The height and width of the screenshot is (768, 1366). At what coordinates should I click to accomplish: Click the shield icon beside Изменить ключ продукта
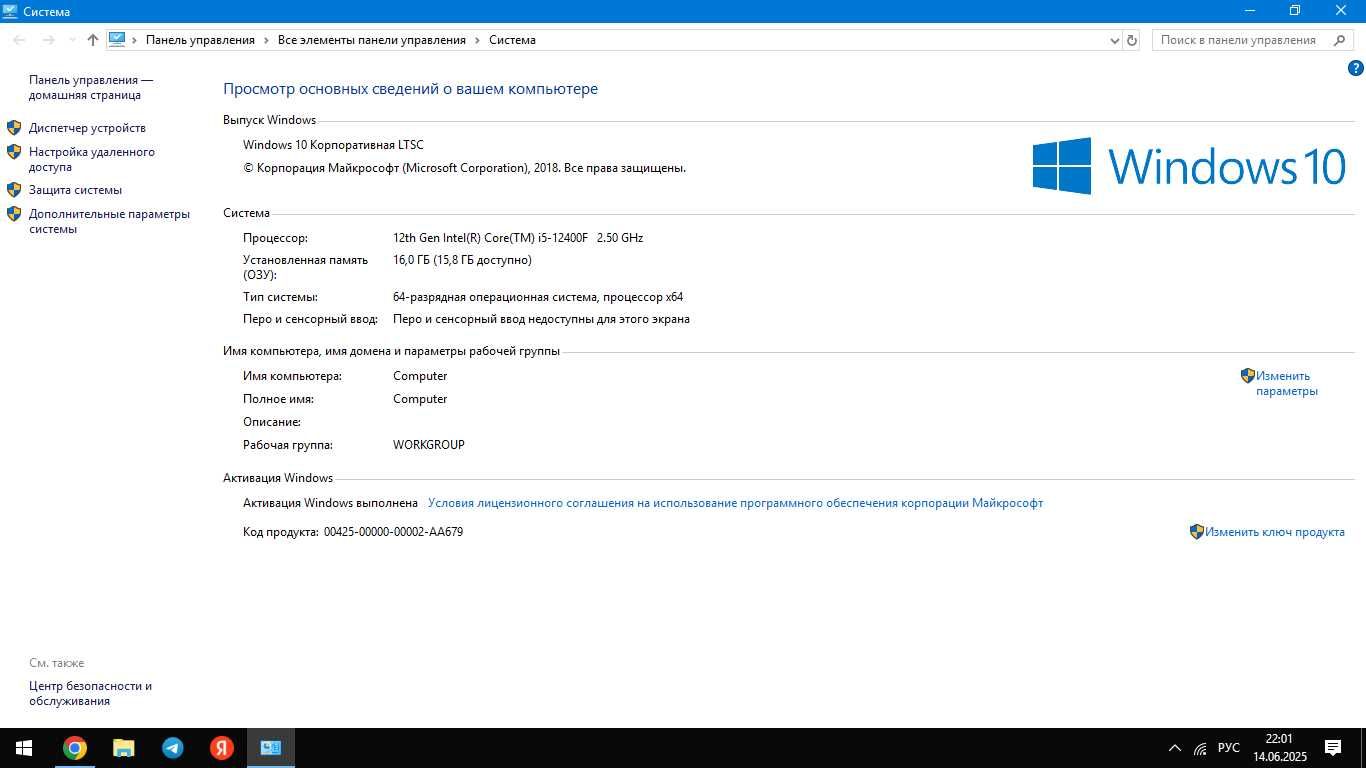(x=1196, y=532)
